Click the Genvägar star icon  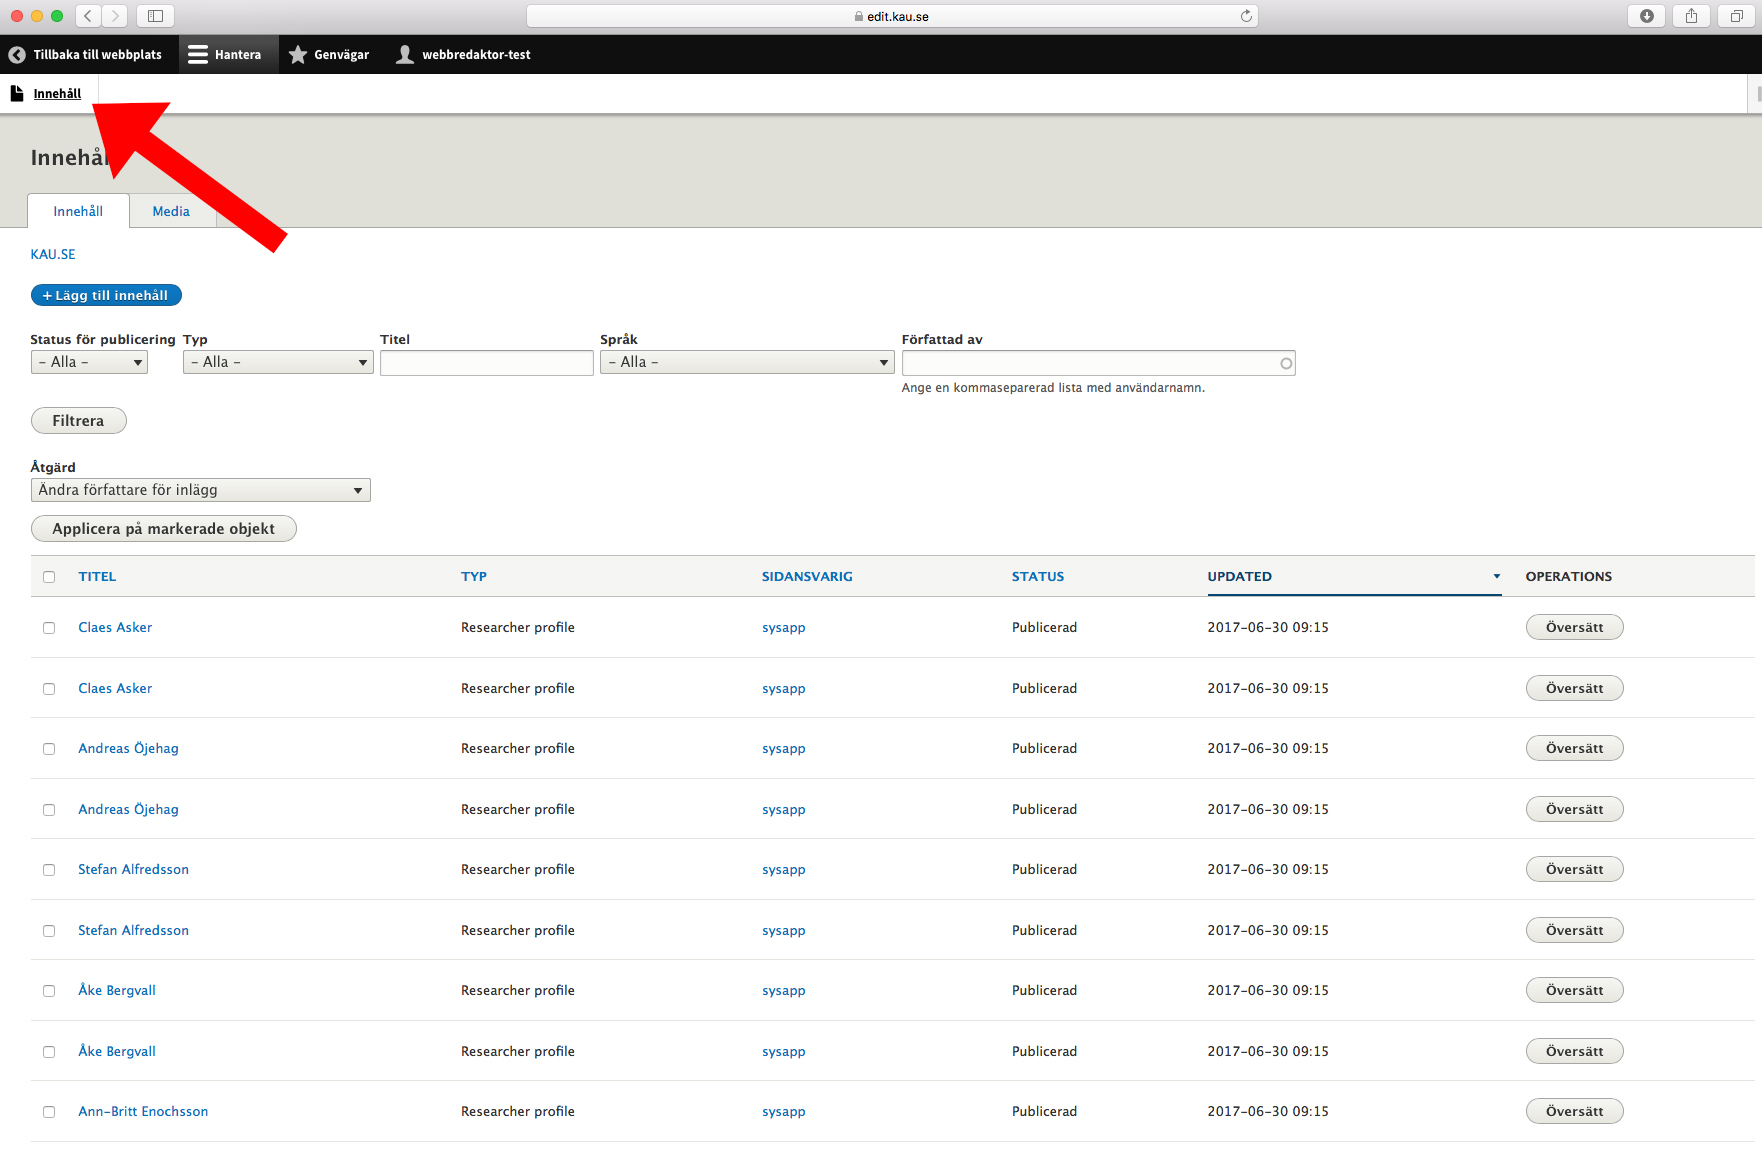pos(298,55)
